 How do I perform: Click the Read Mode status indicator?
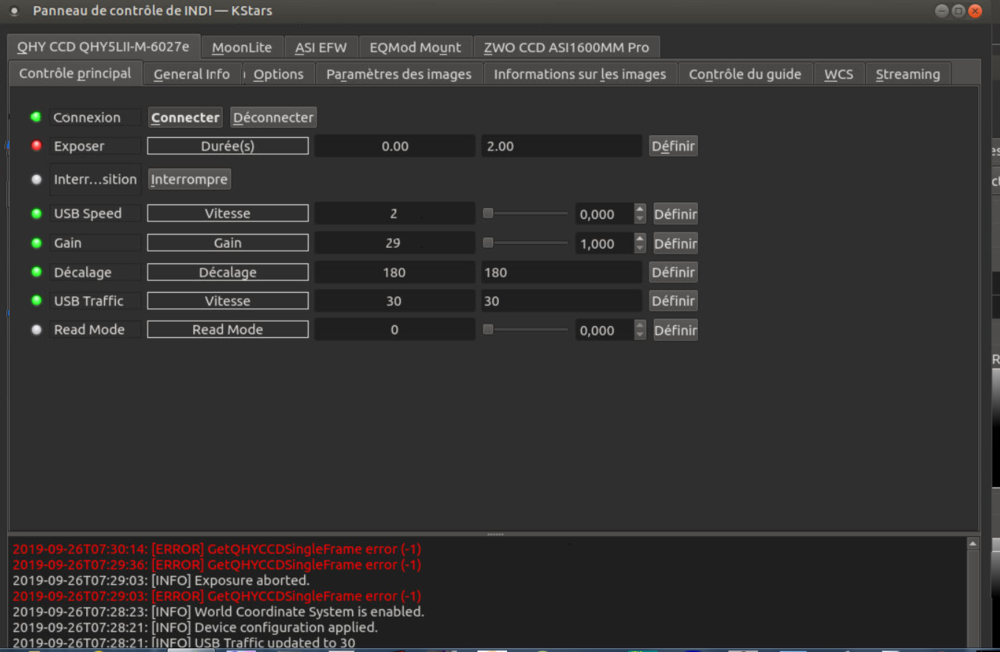pyautogui.click(x=36, y=329)
